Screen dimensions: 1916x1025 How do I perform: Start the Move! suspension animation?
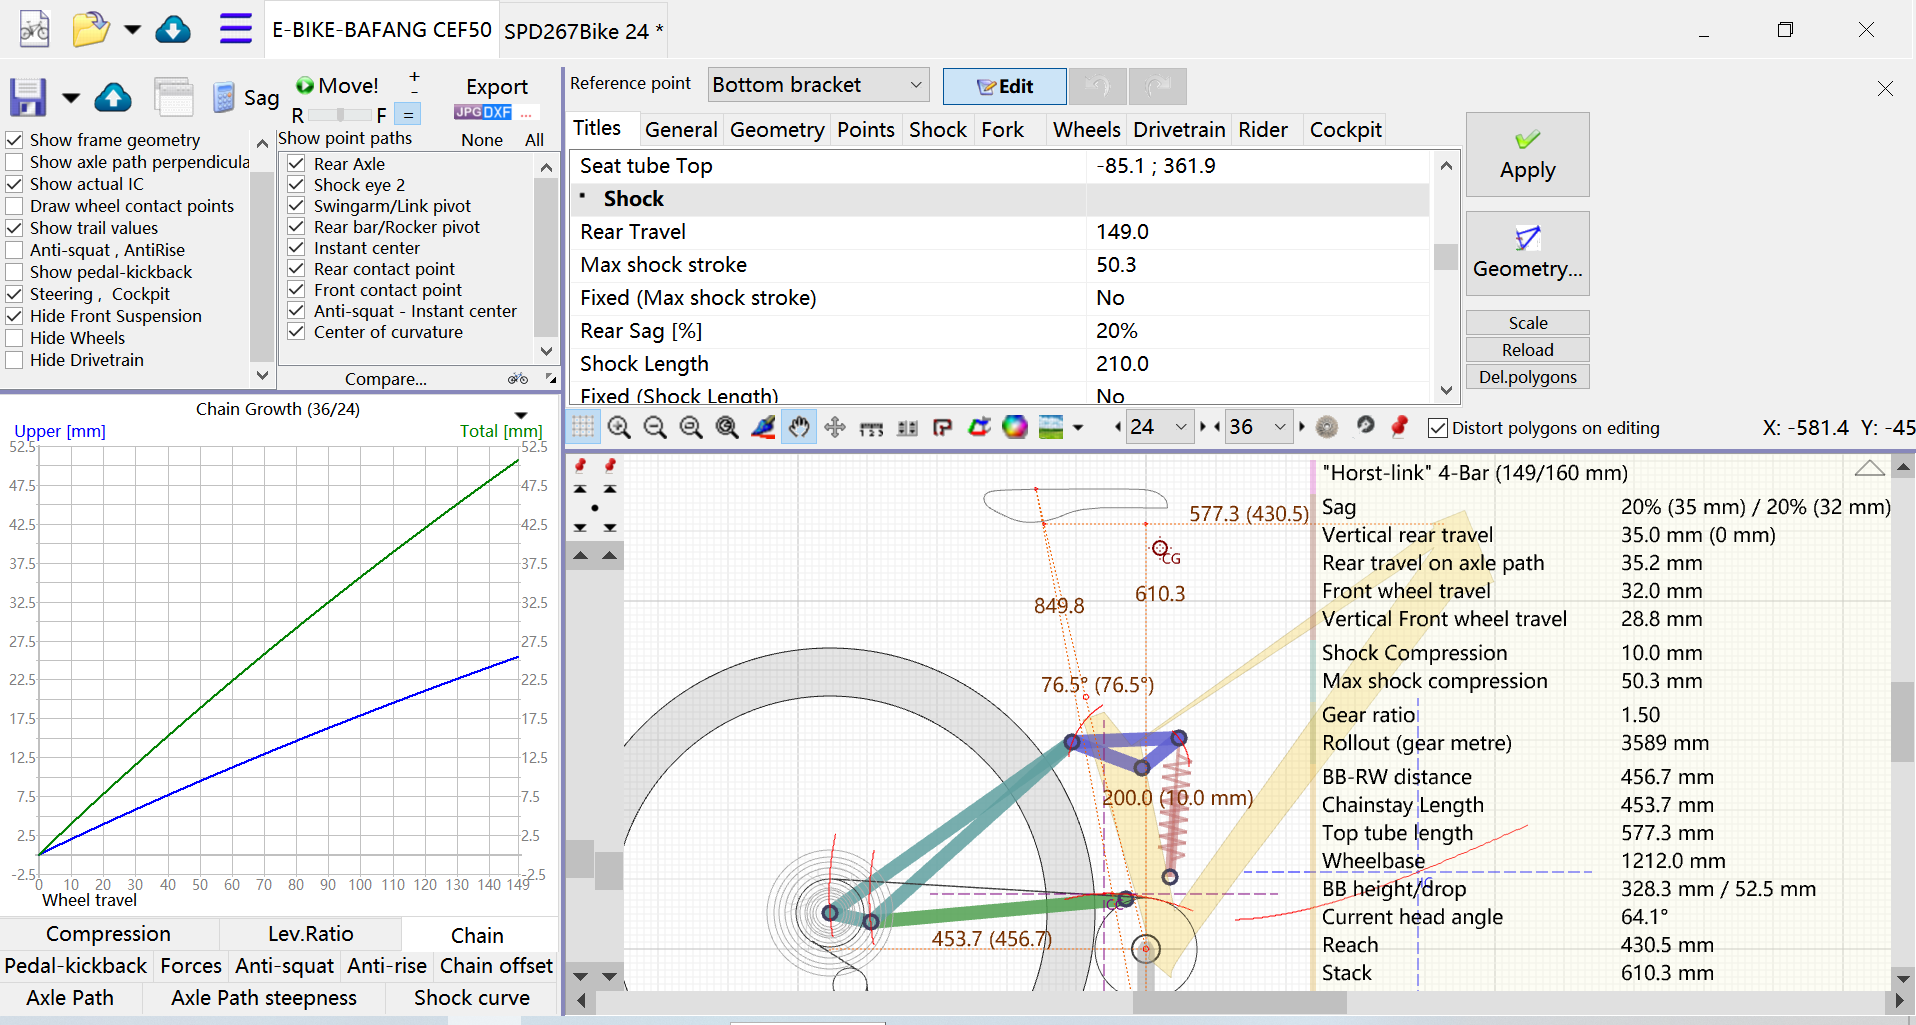tap(337, 86)
